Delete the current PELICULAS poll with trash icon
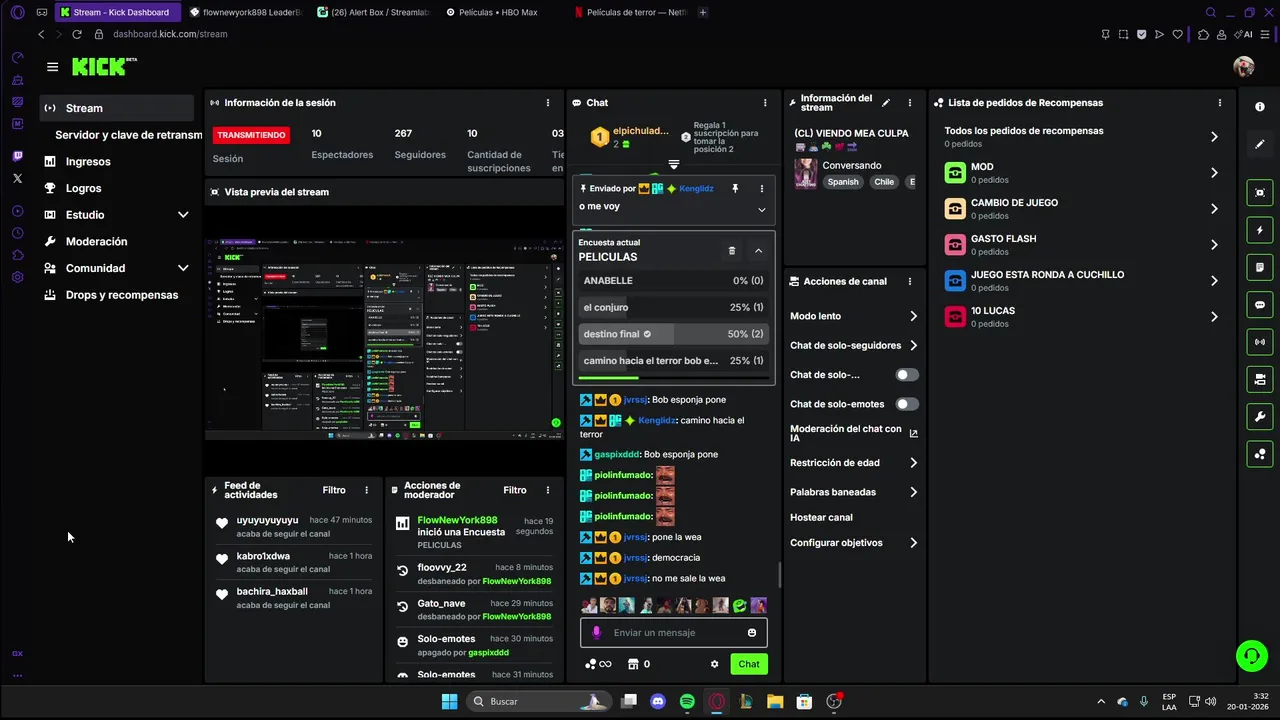 pyautogui.click(x=732, y=251)
